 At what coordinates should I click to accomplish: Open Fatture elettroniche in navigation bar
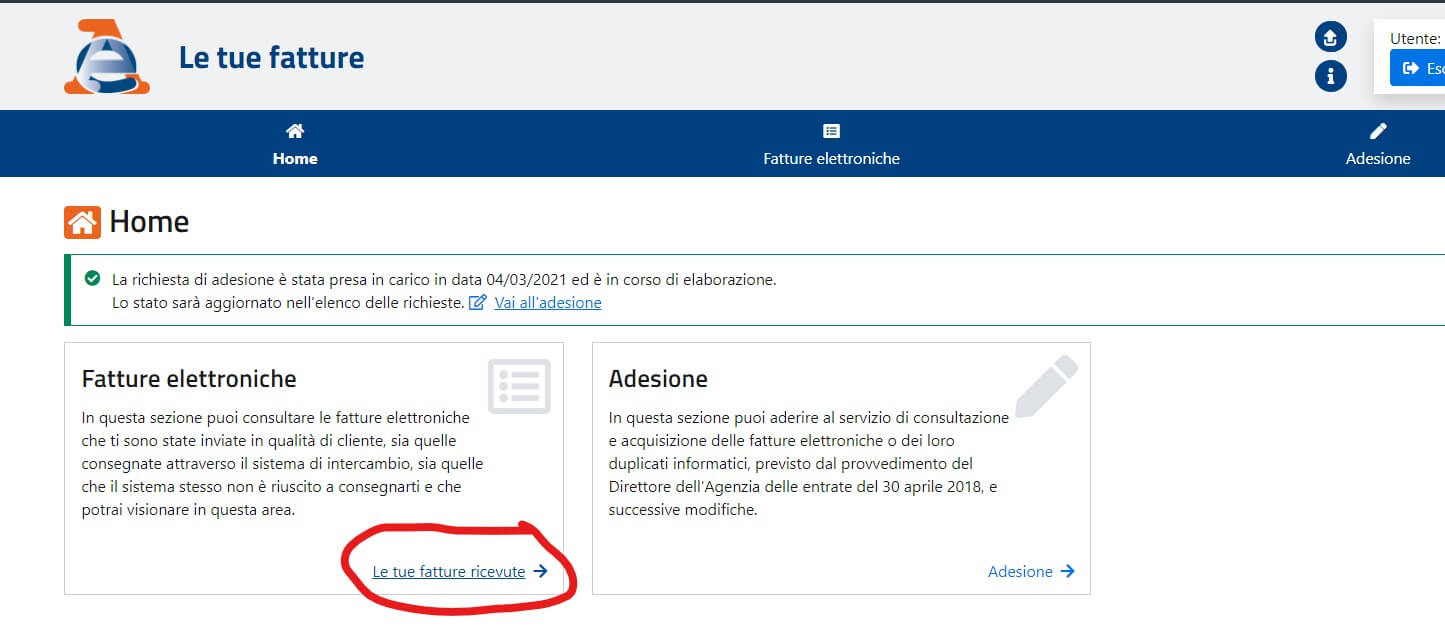[831, 159]
